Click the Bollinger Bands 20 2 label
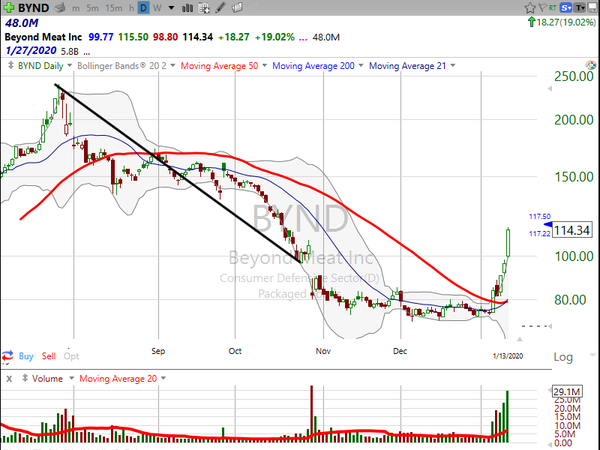 [122, 66]
